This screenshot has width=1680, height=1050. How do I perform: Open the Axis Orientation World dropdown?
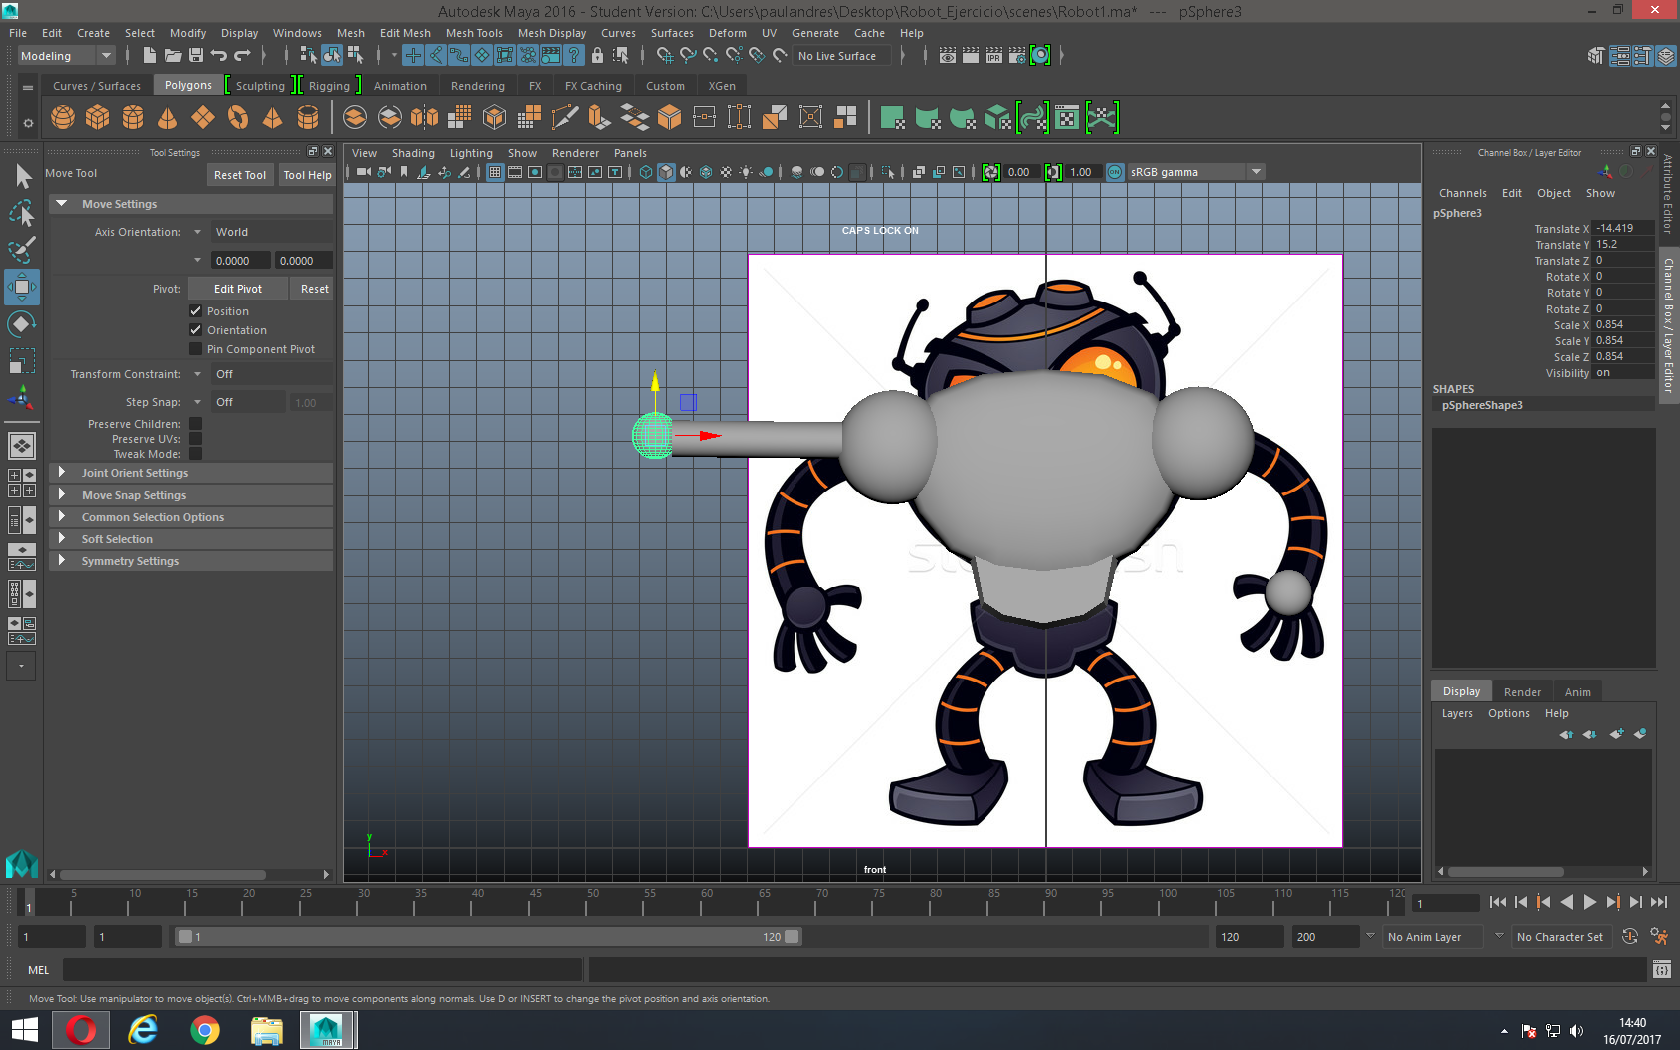pyautogui.click(x=270, y=232)
